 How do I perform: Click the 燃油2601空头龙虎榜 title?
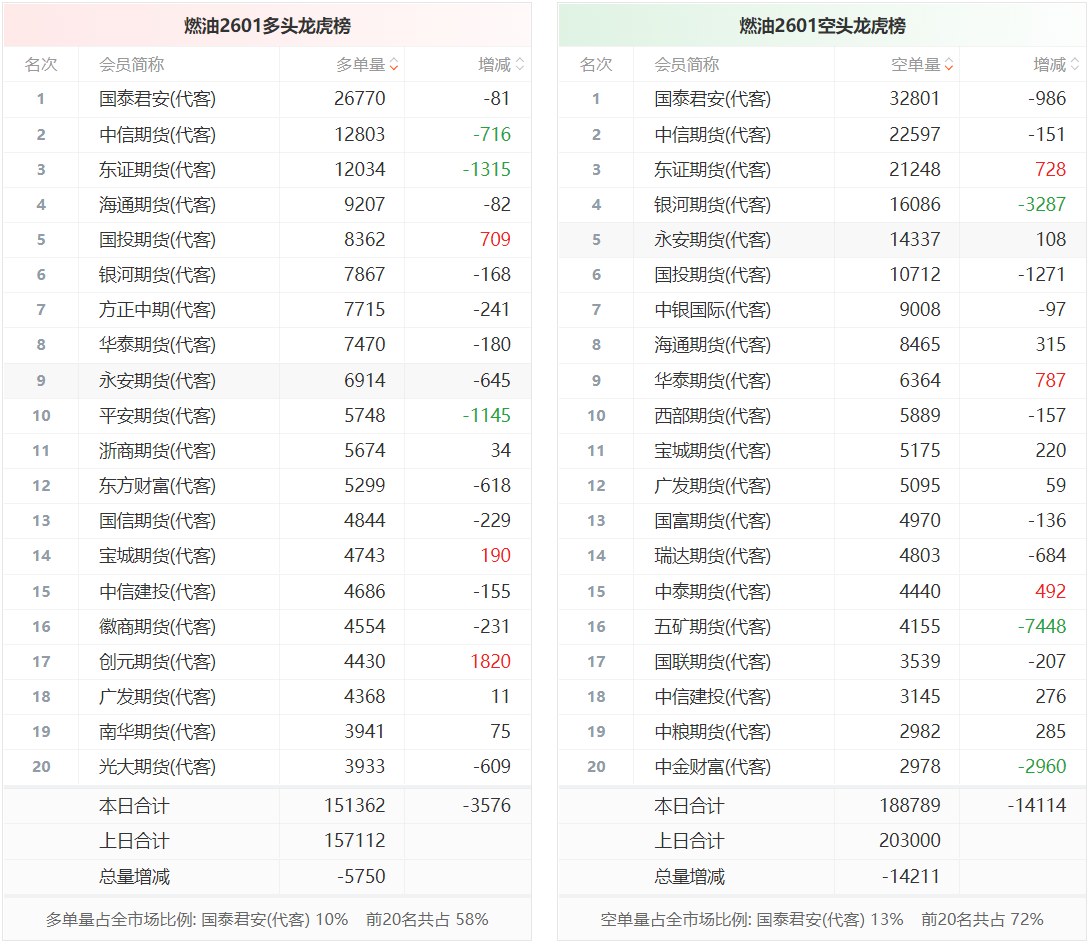coord(822,26)
